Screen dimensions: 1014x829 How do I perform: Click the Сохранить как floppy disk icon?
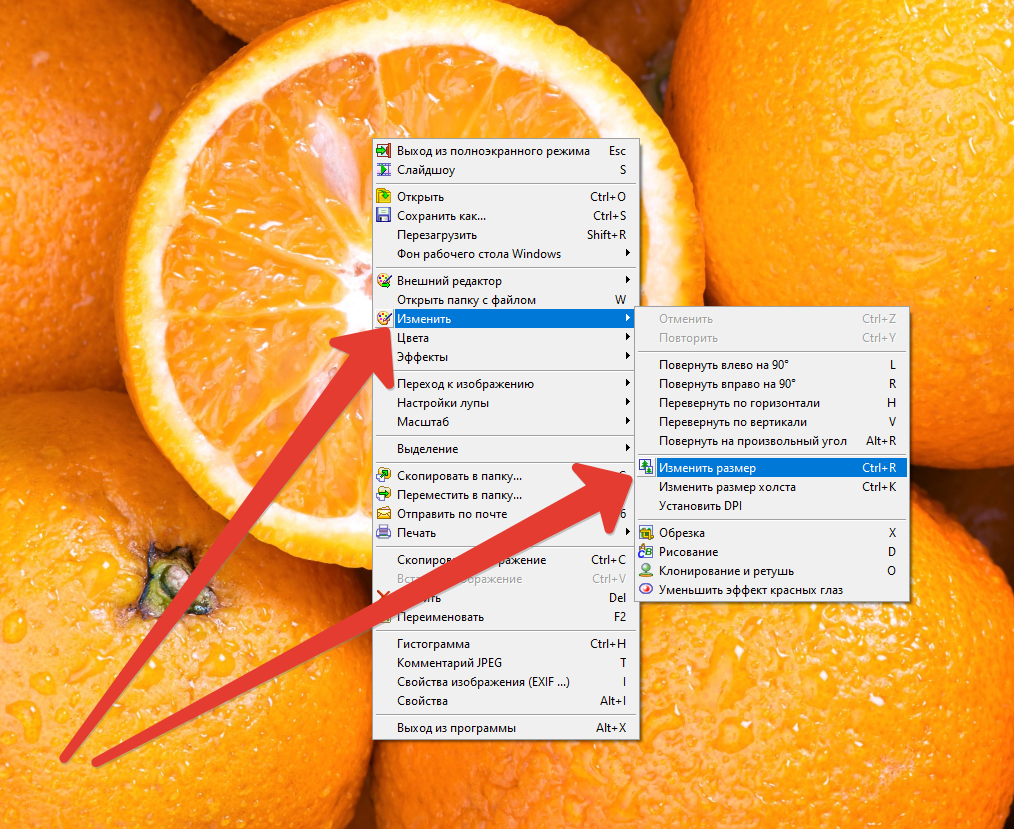(383, 215)
